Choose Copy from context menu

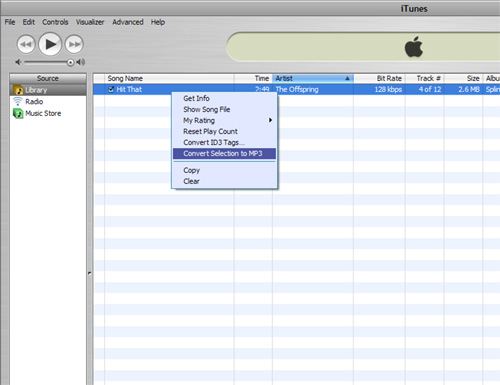tap(224, 170)
